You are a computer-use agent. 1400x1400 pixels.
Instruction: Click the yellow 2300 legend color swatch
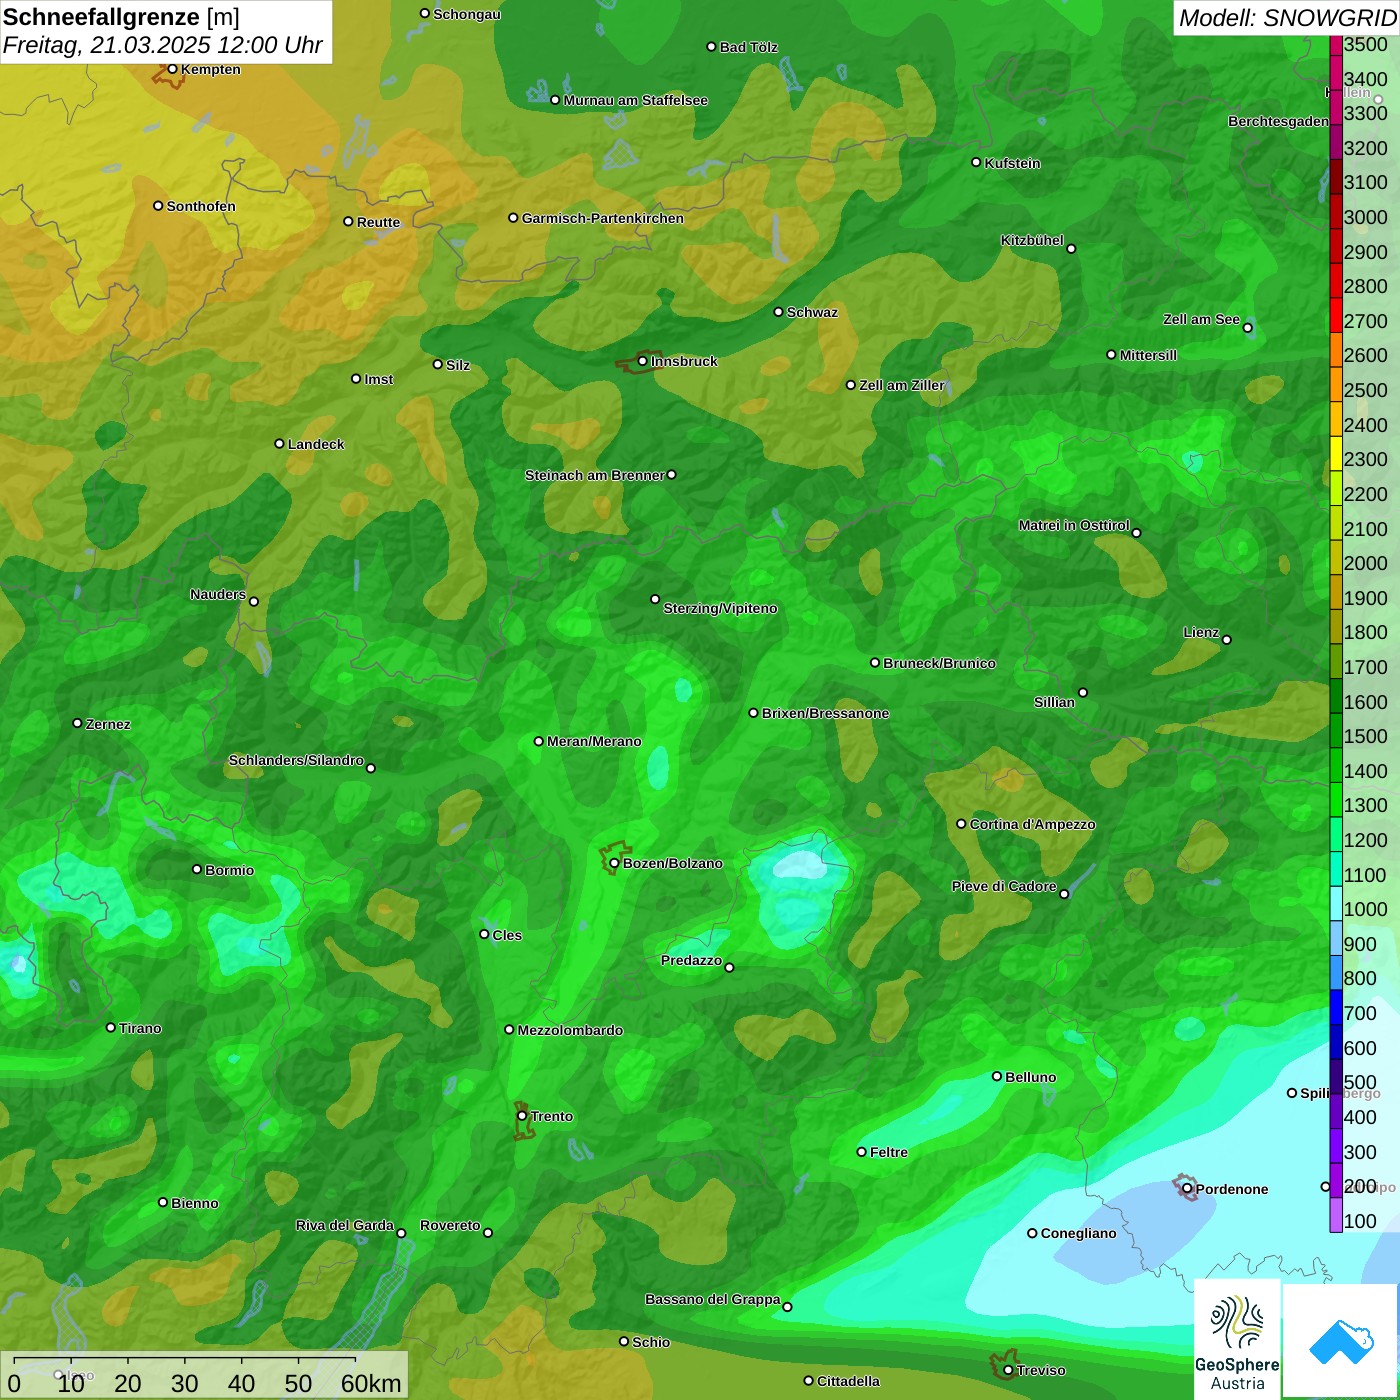[1335, 454]
